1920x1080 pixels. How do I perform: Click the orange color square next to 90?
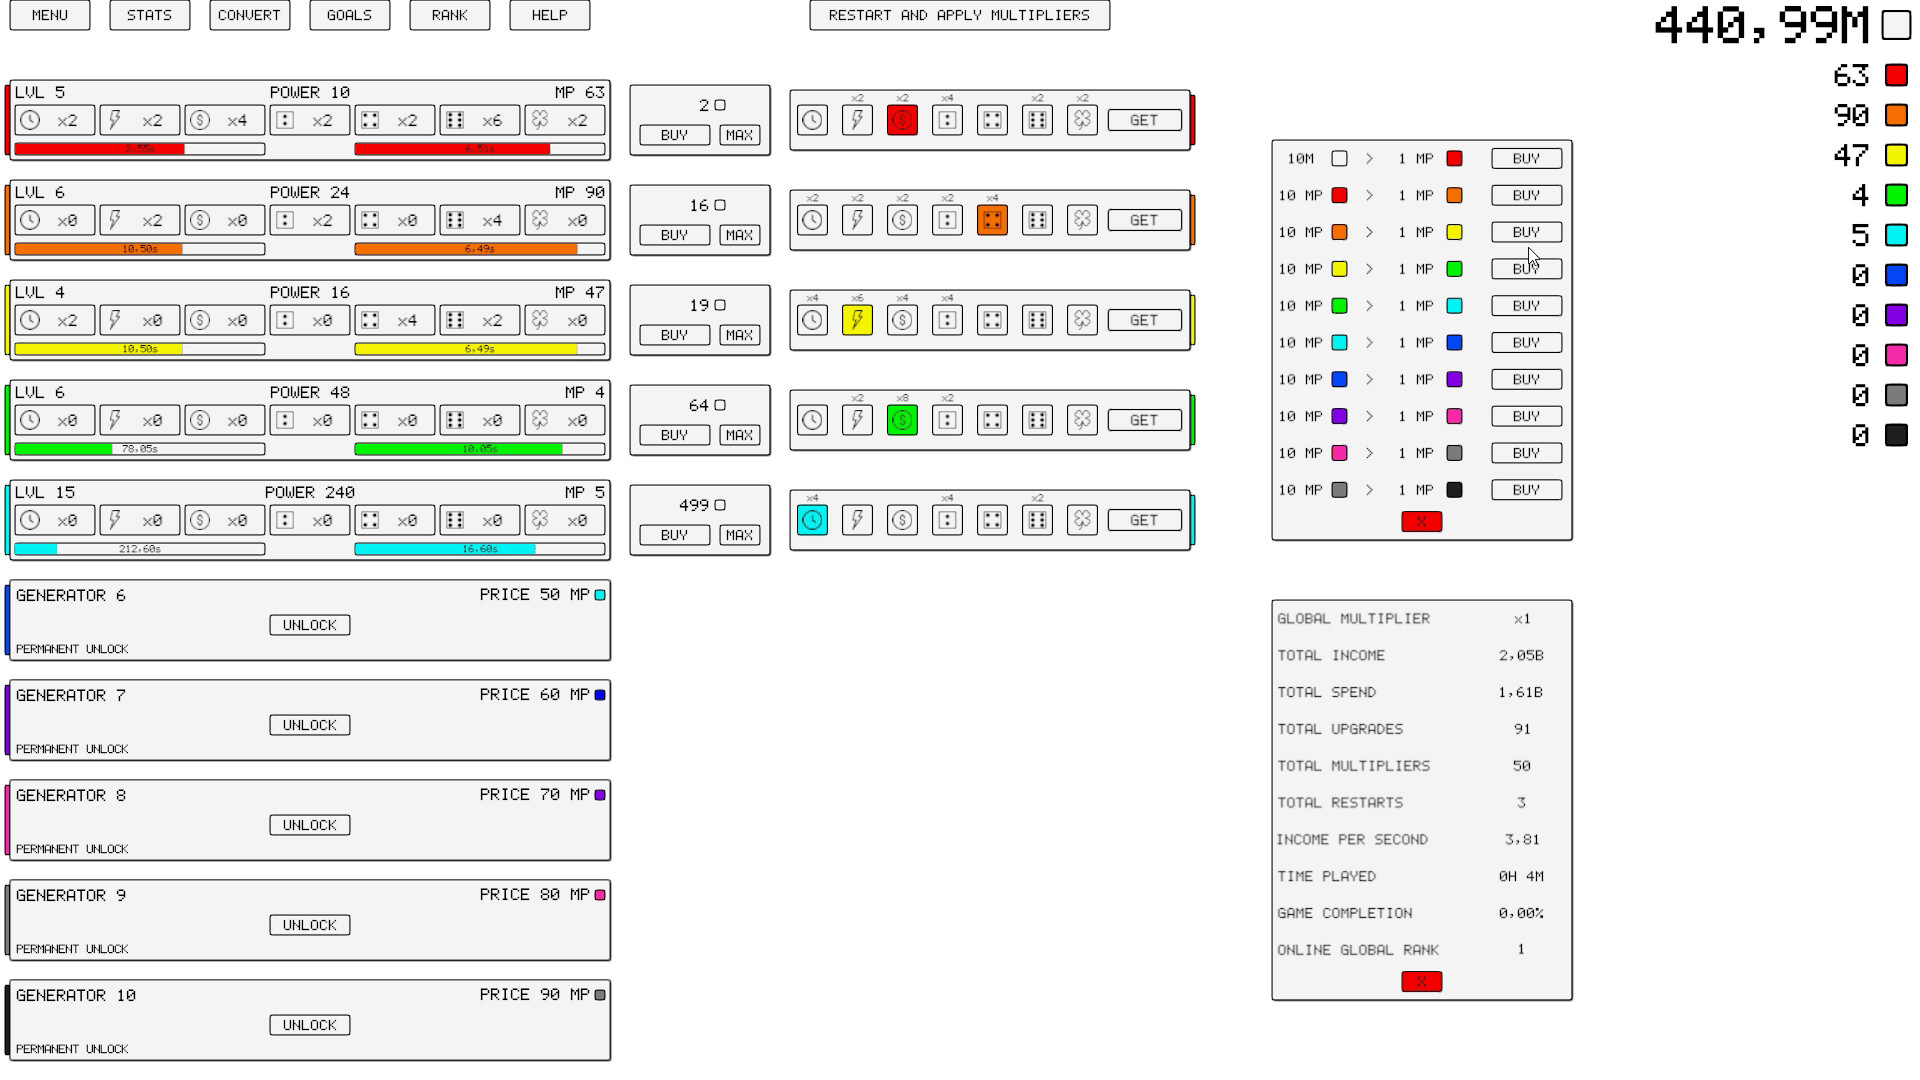point(1896,115)
